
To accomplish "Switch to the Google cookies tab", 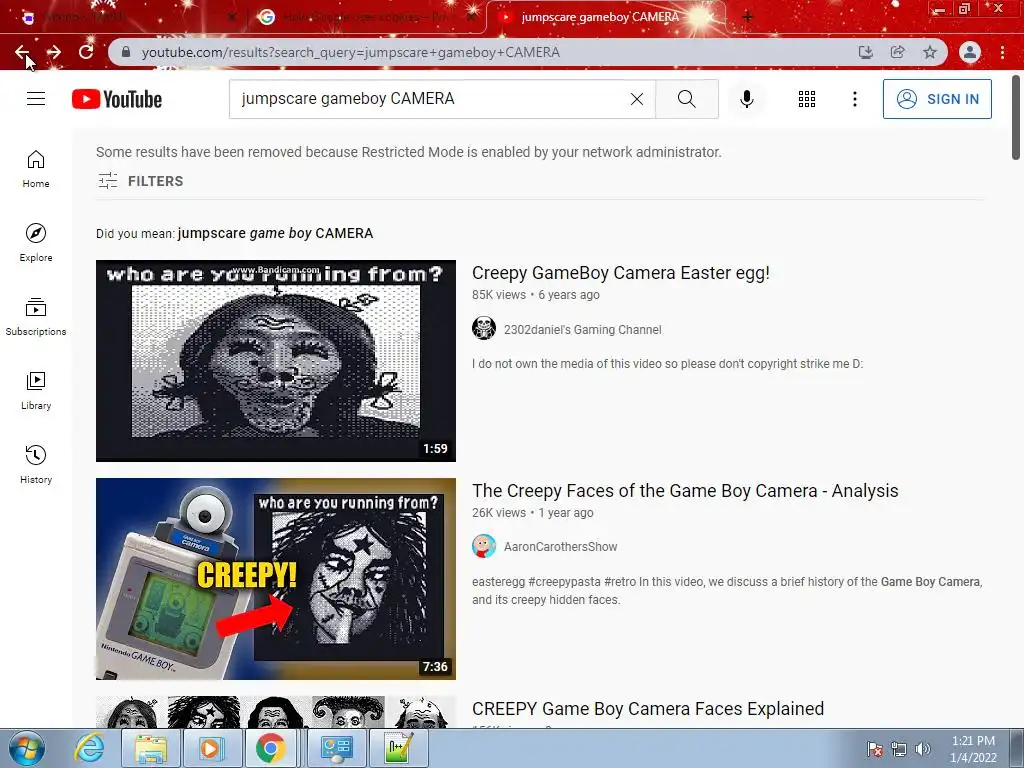I will click(x=366, y=17).
